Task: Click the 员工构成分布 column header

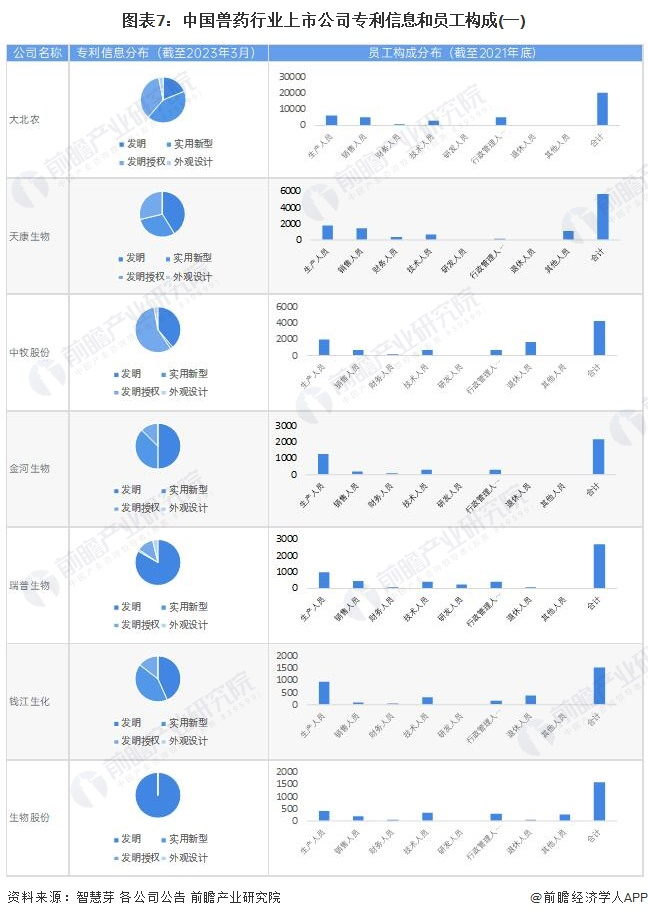Action: pyautogui.click(x=455, y=52)
